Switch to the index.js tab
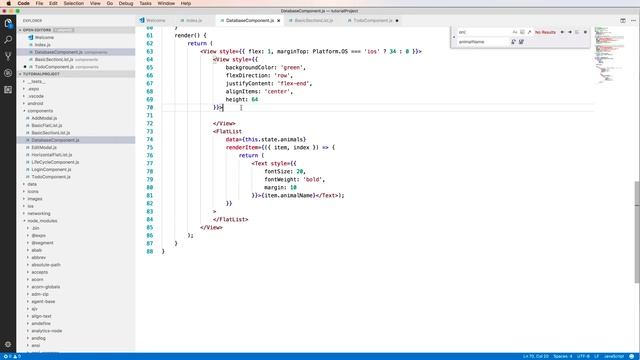This screenshot has height=360, width=640. [x=194, y=20]
